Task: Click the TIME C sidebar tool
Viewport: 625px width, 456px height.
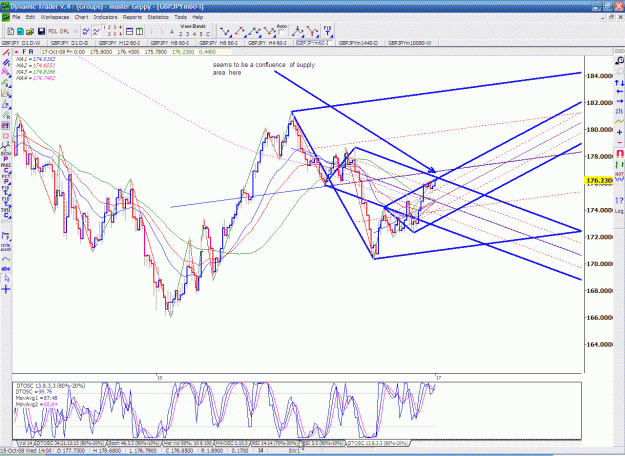Action: click(6, 213)
